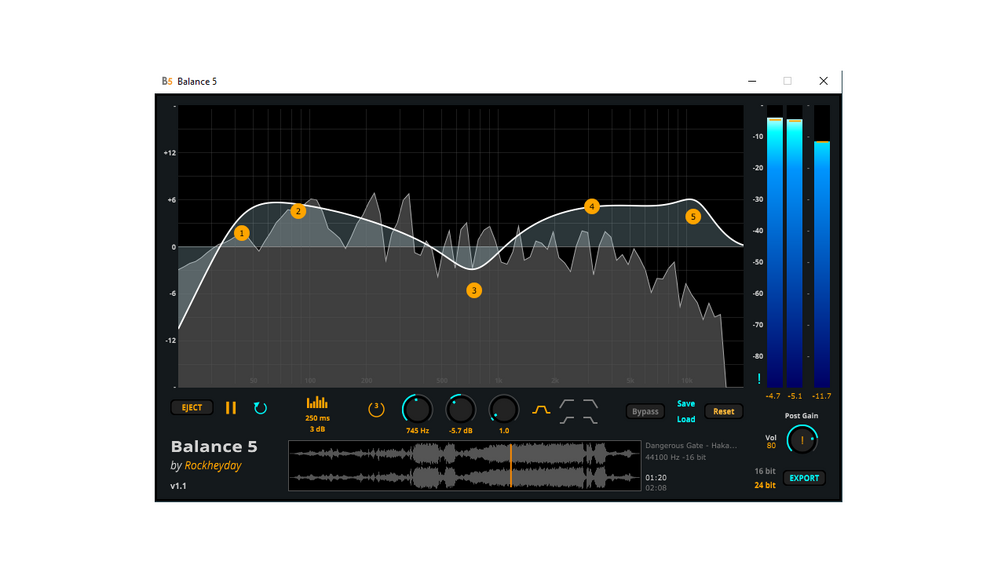This screenshot has width=1005, height=565.
Task: Click the -4.7 left peak value
Action: (773, 396)
